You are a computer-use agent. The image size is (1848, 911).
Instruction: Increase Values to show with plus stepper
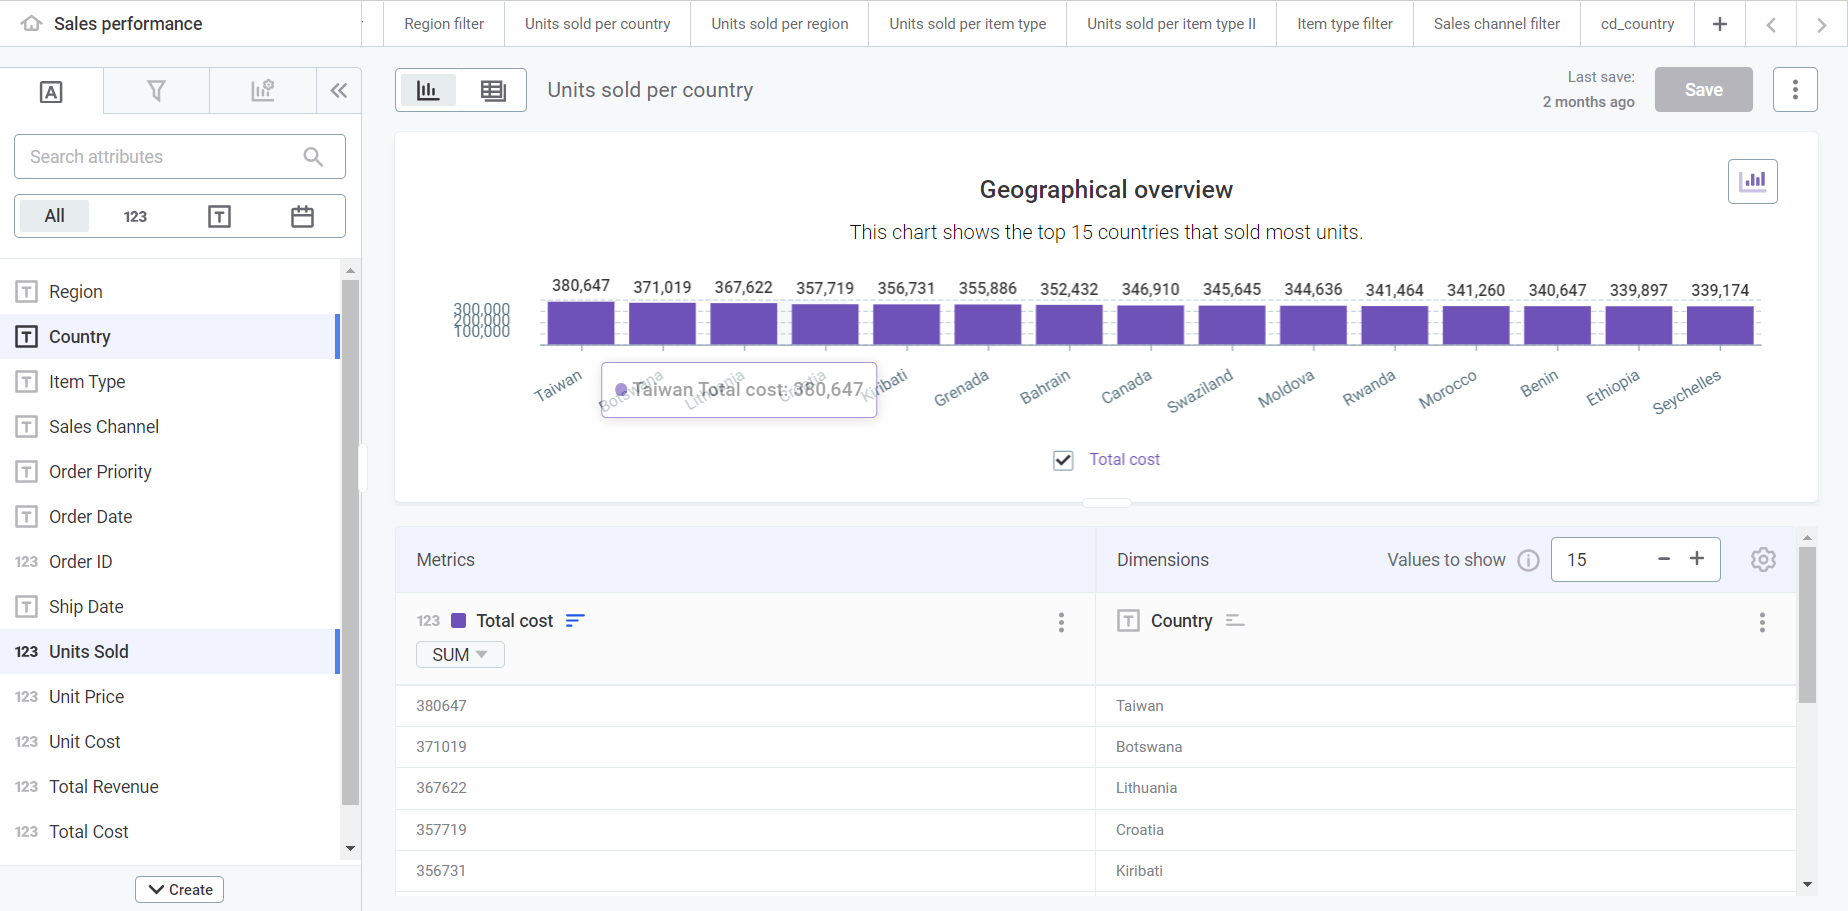(x=1697, y=559)
